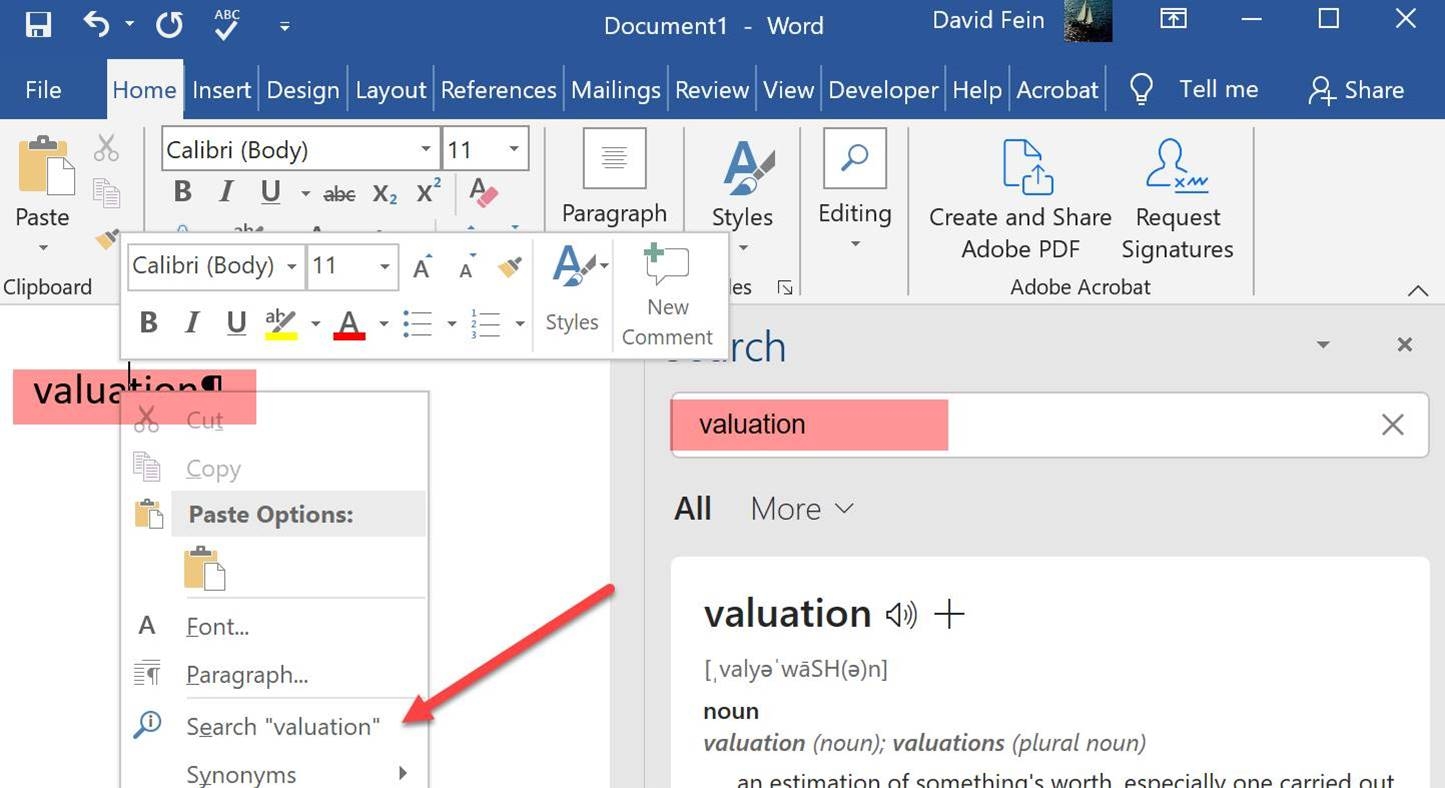Toggle Italic on the mini toolbar
The width and height of the screenshot is (1445, 788).
pos(191,321)
